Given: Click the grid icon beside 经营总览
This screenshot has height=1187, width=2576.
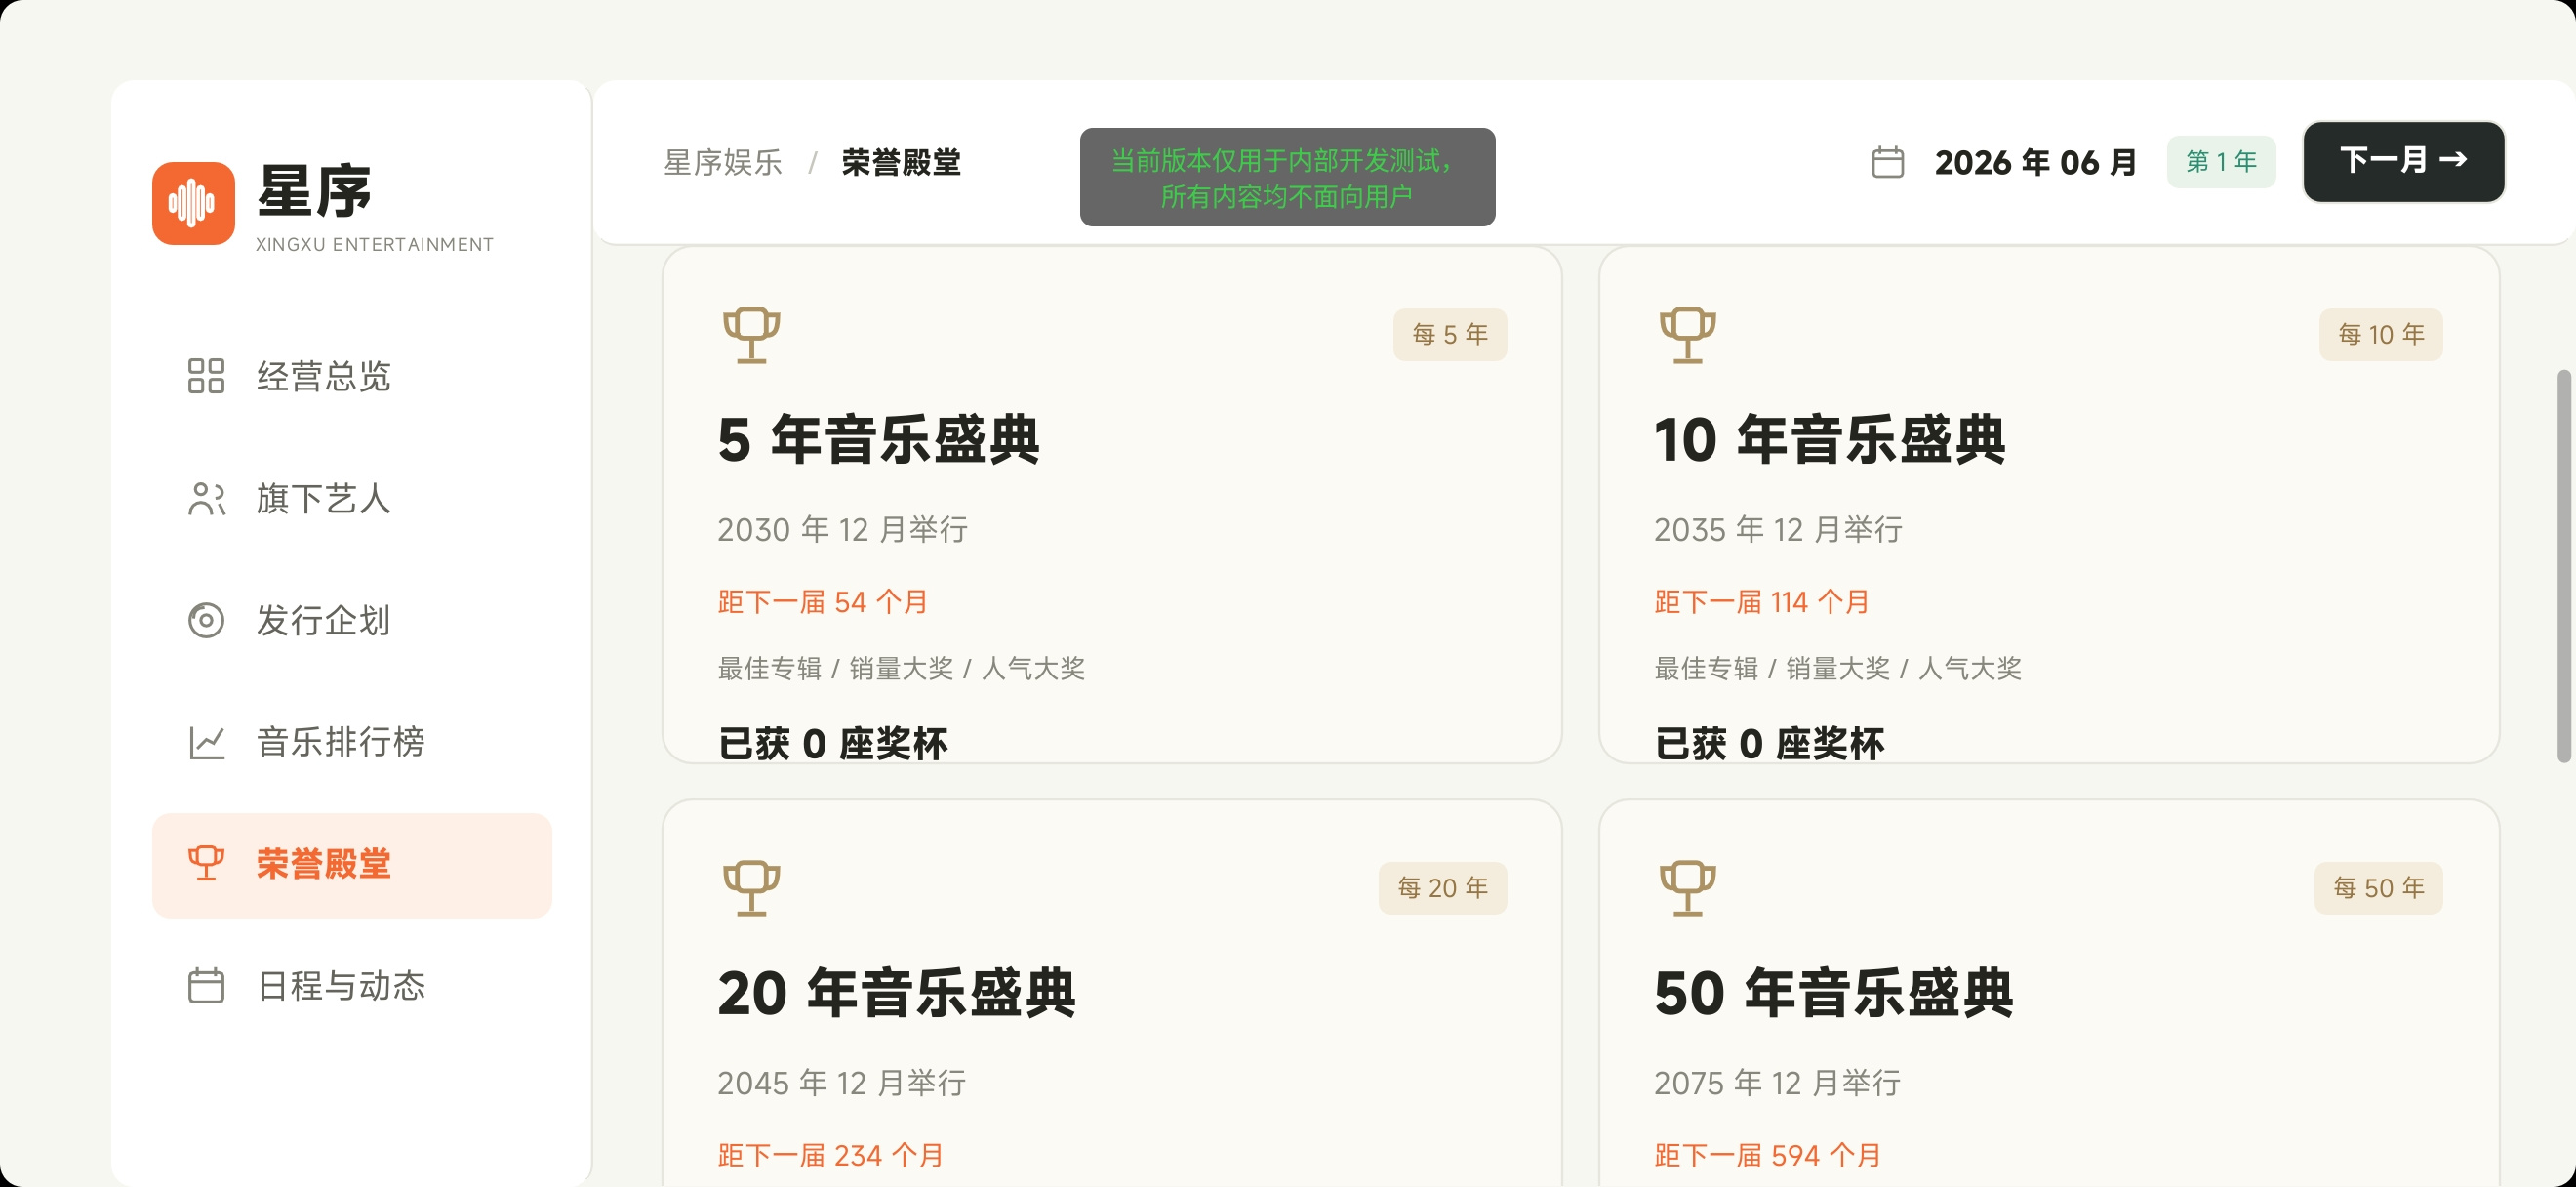Looking at the screenshot, I should pos(206,376).
